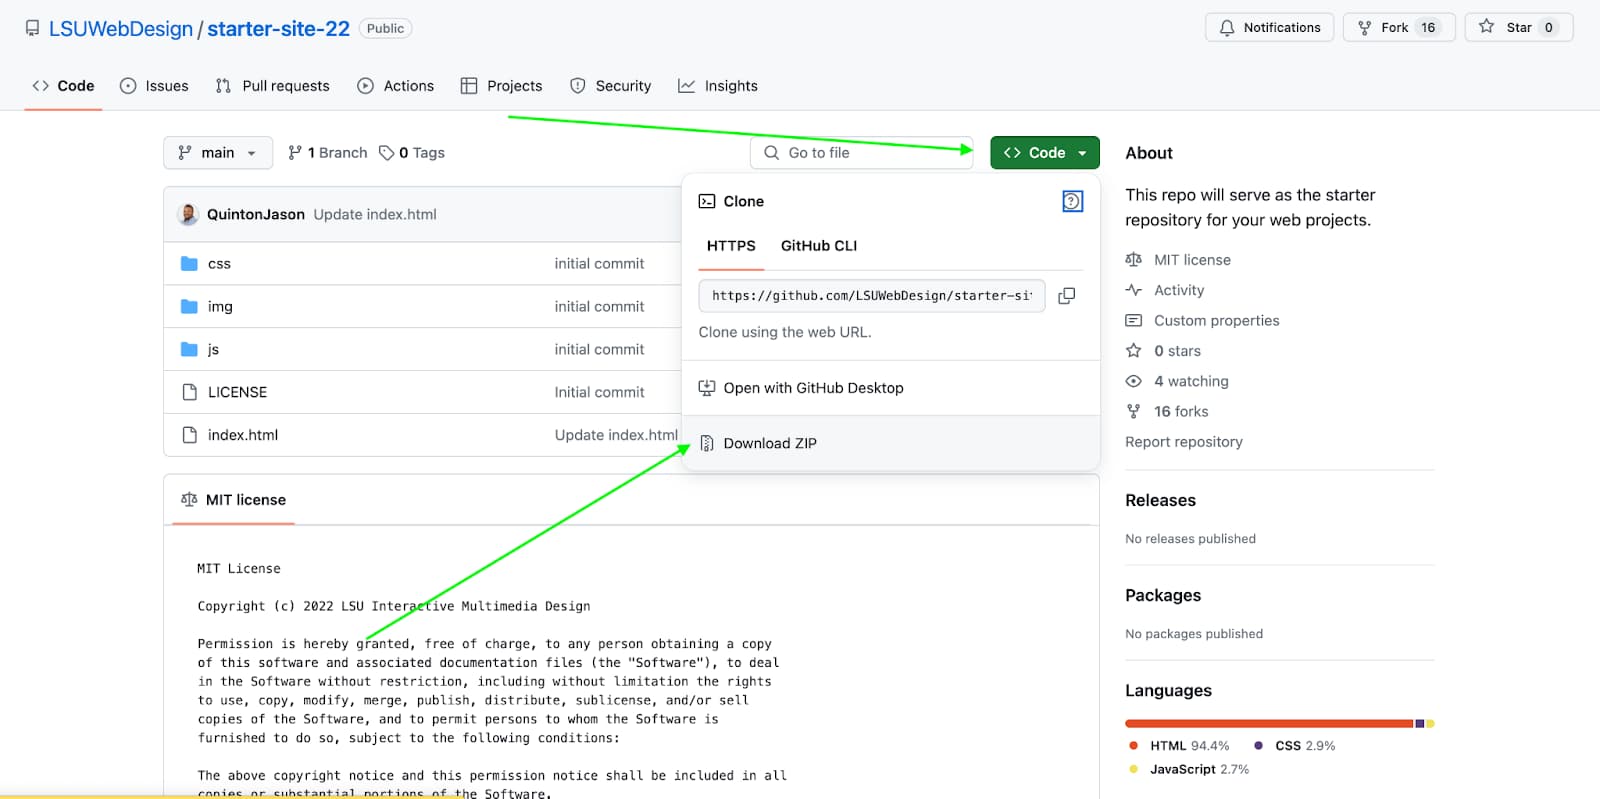This screenshot has width=1600, height=799.
Task: Toggle the green Code dropdown button
Action: point(1045,153)
